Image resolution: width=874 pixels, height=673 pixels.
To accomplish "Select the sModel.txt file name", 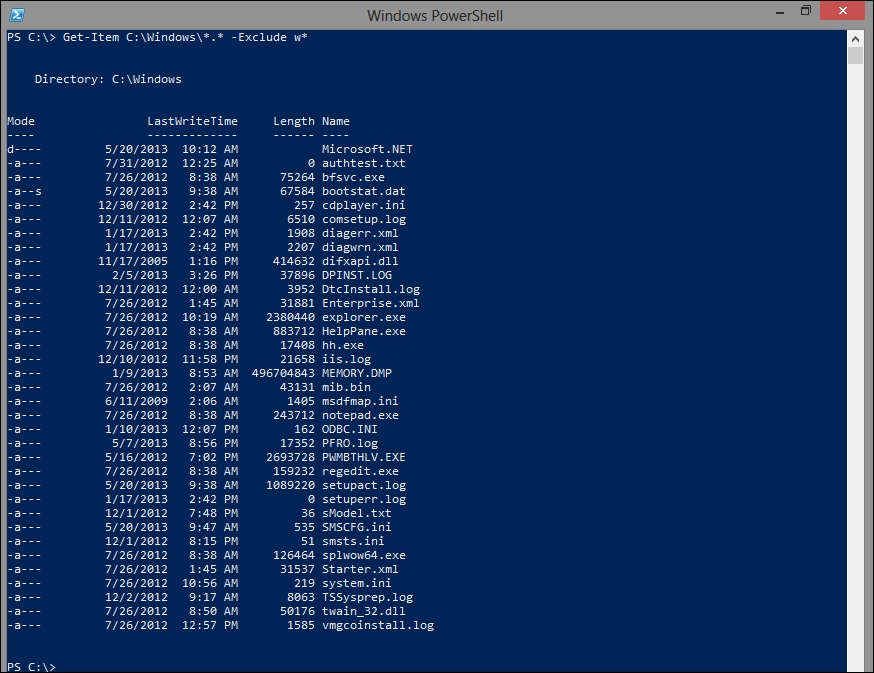I will tap(357, 513).
